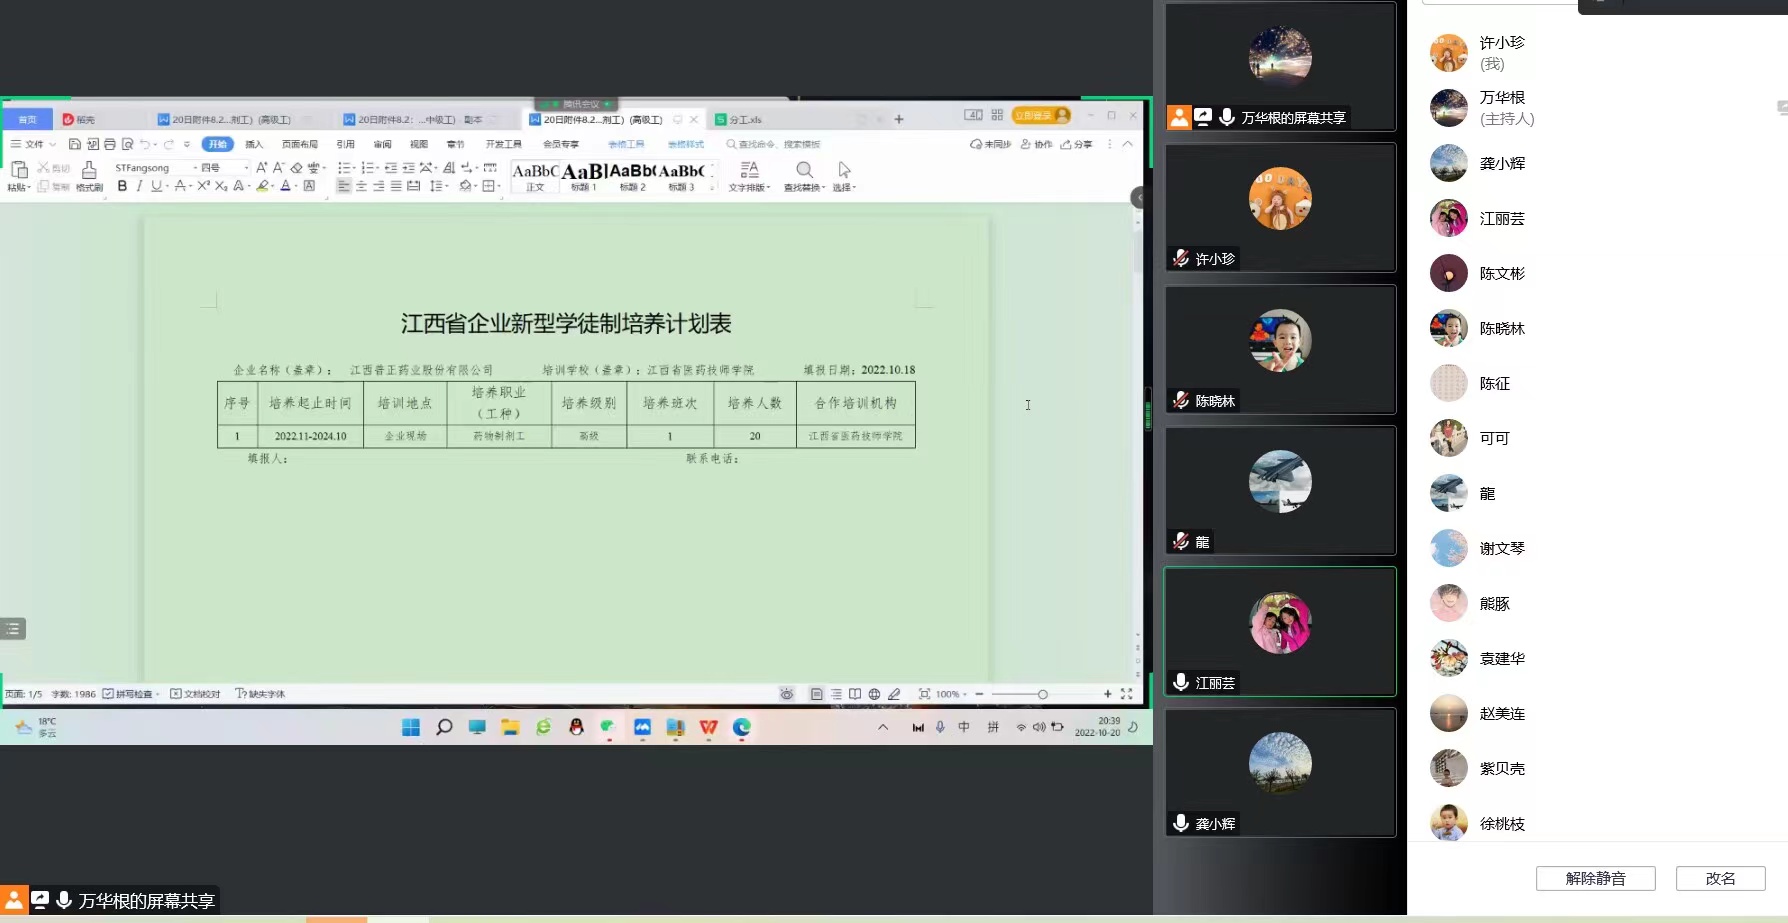Open the font color dropdown arrow
Screen dimensions: 1788x923
[297, 186]
